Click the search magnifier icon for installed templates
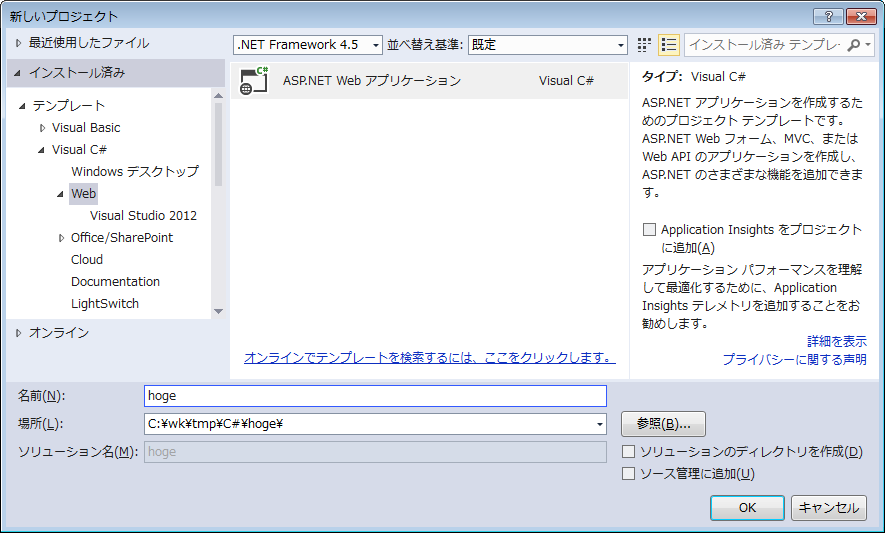 point(854,45)
